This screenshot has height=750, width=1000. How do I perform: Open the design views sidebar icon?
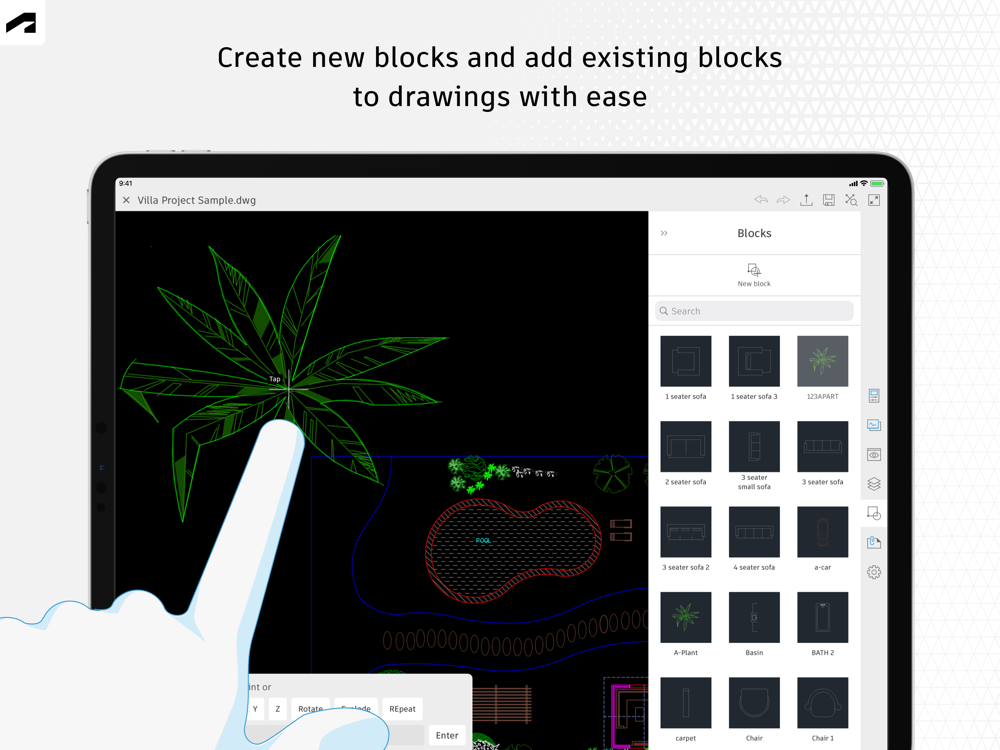[x=874, y=425]
